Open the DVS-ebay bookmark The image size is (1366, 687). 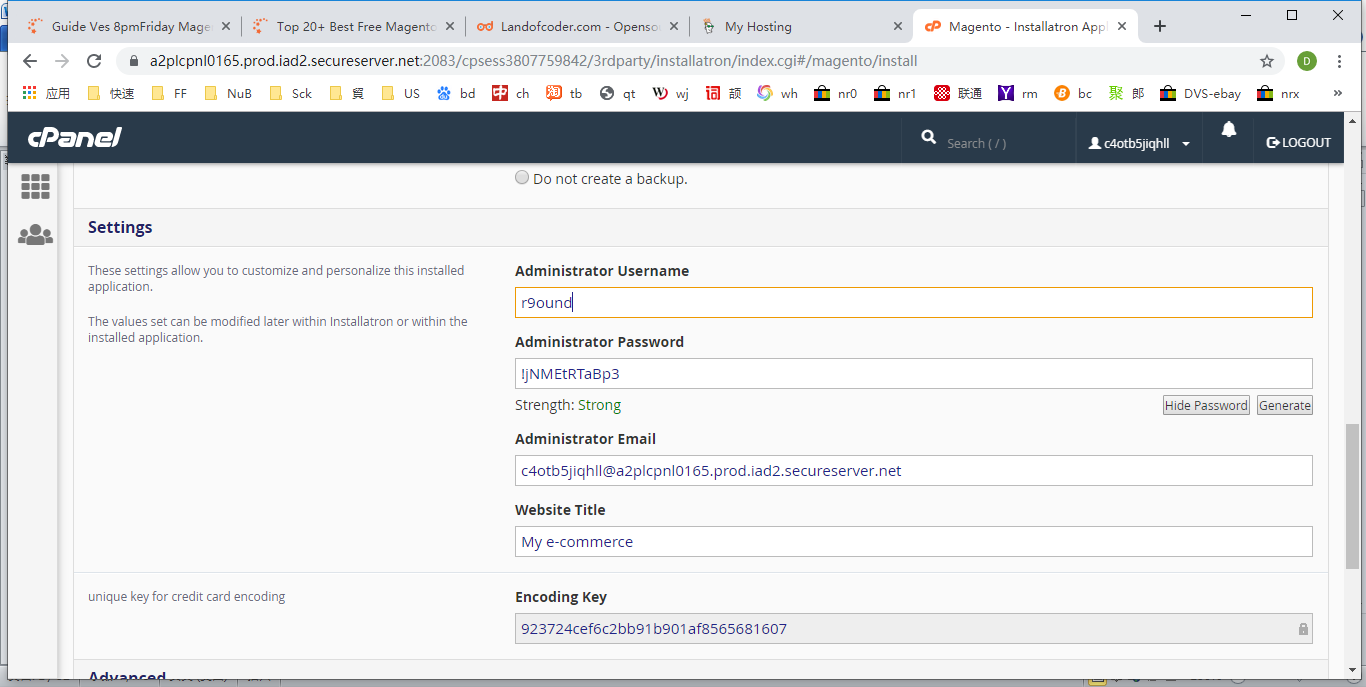(1200, 93)
